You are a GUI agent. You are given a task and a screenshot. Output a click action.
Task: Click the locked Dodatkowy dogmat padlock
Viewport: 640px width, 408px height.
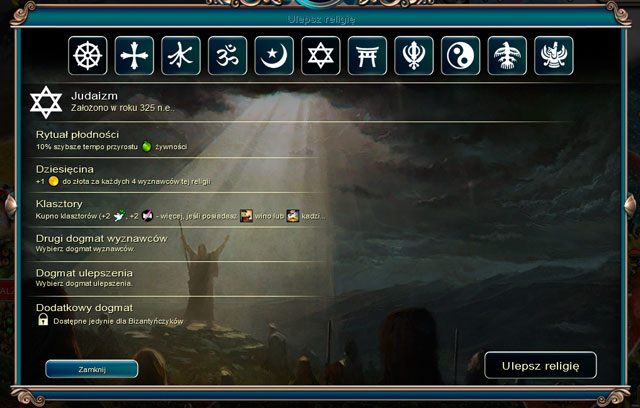pos(43,319)
